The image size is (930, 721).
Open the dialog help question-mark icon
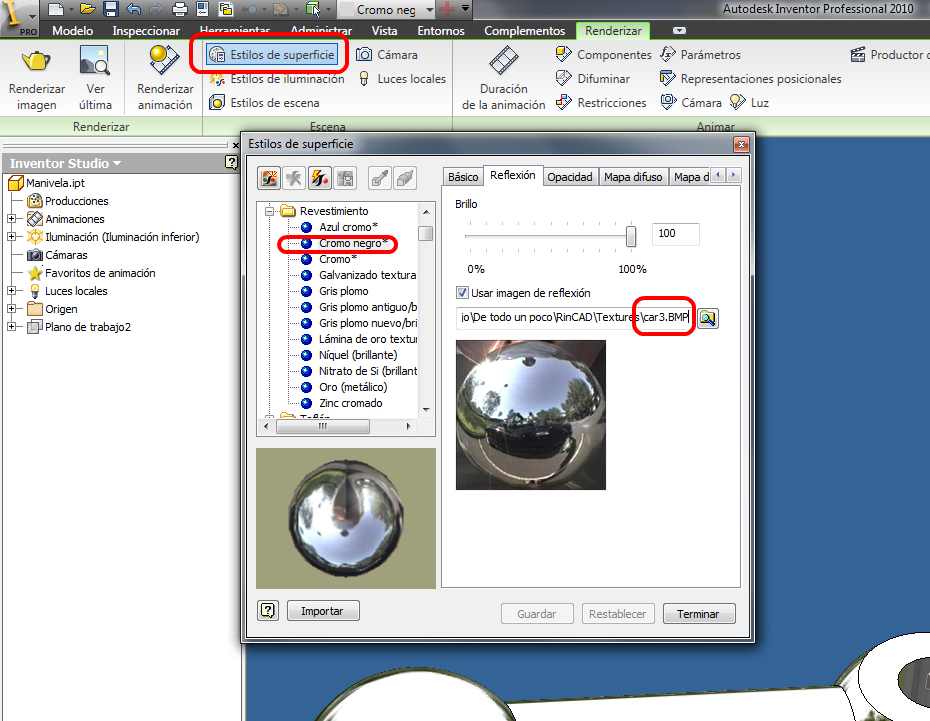(267, 611)
